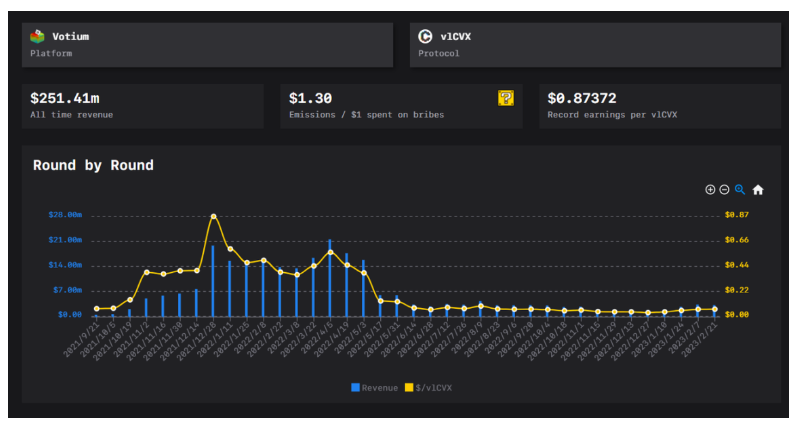This screenshot has width=796, height=422.
Task: Click the Votium platform logo icon
Action: tap(37, 37)
